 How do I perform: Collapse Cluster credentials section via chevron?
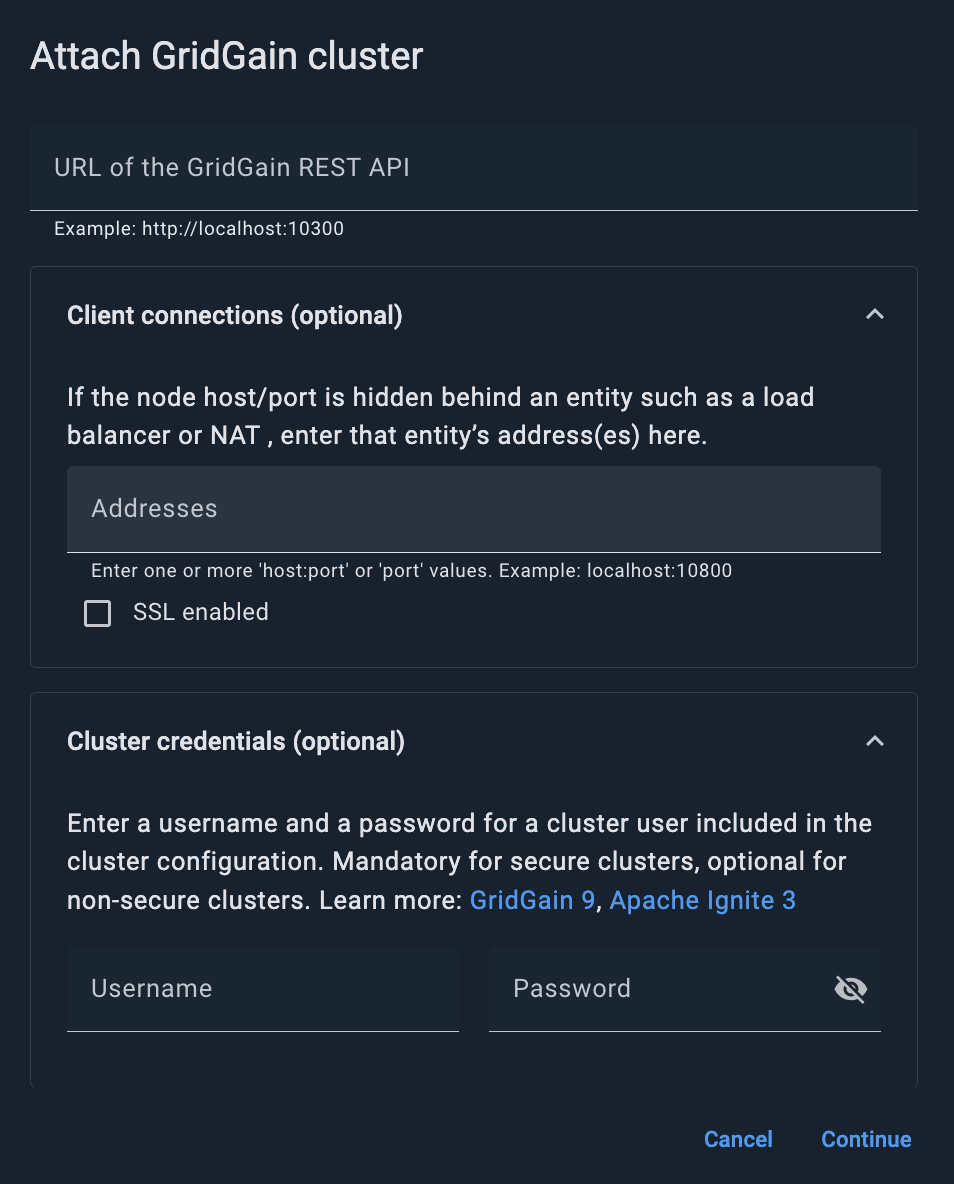click(875, 741)
